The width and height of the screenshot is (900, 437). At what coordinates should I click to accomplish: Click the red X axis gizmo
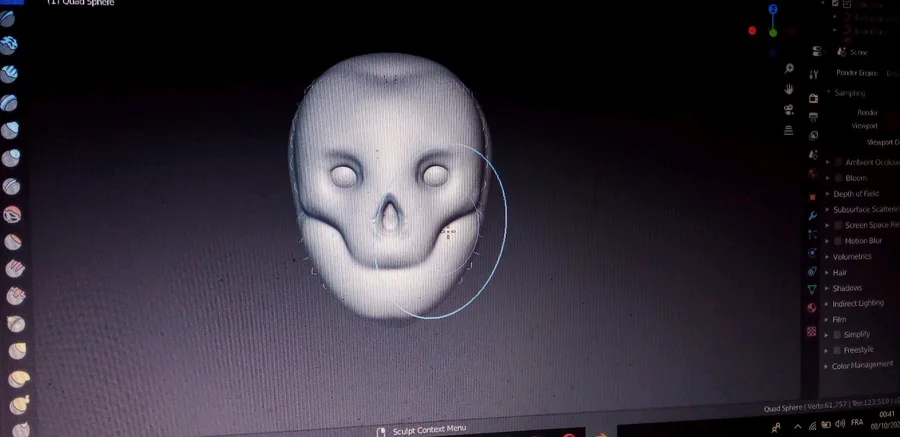pos(752,30)
